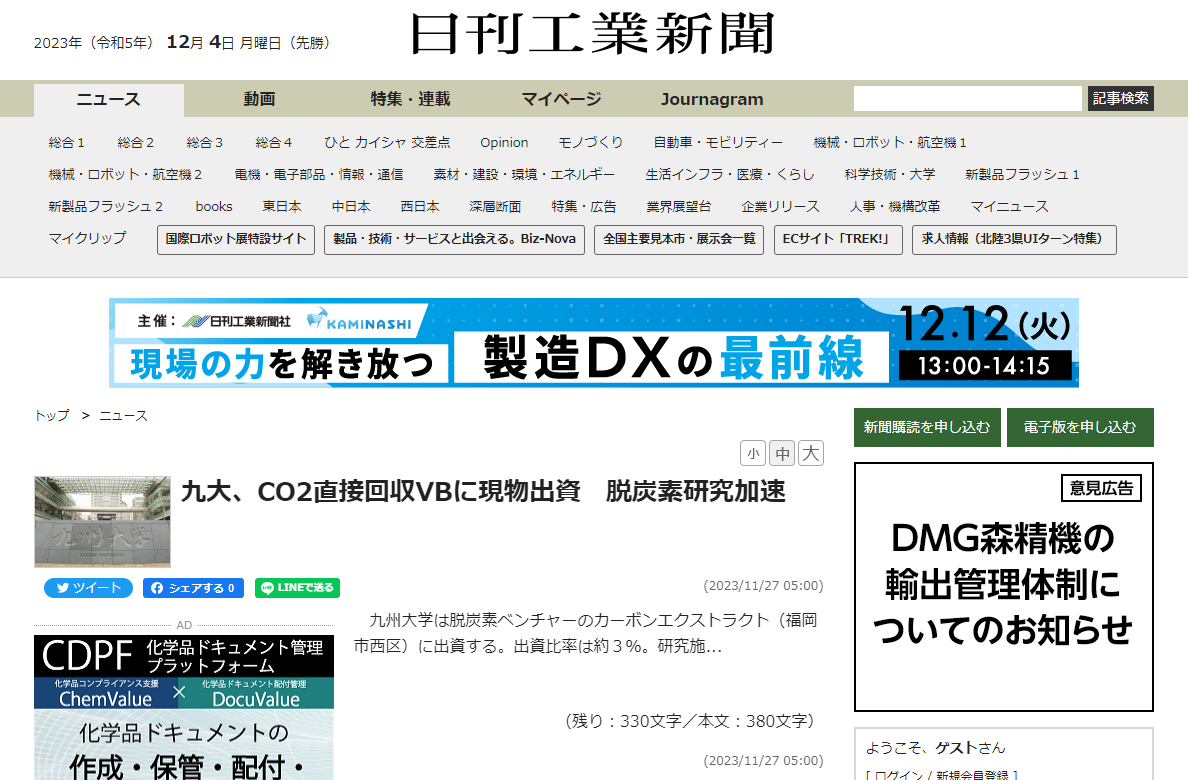Share article via Facebook button

[x=193, y=588]
